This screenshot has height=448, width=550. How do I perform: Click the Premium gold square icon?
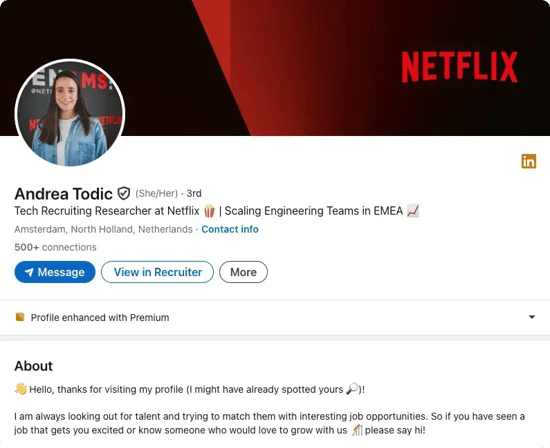(x=20, y=317)
